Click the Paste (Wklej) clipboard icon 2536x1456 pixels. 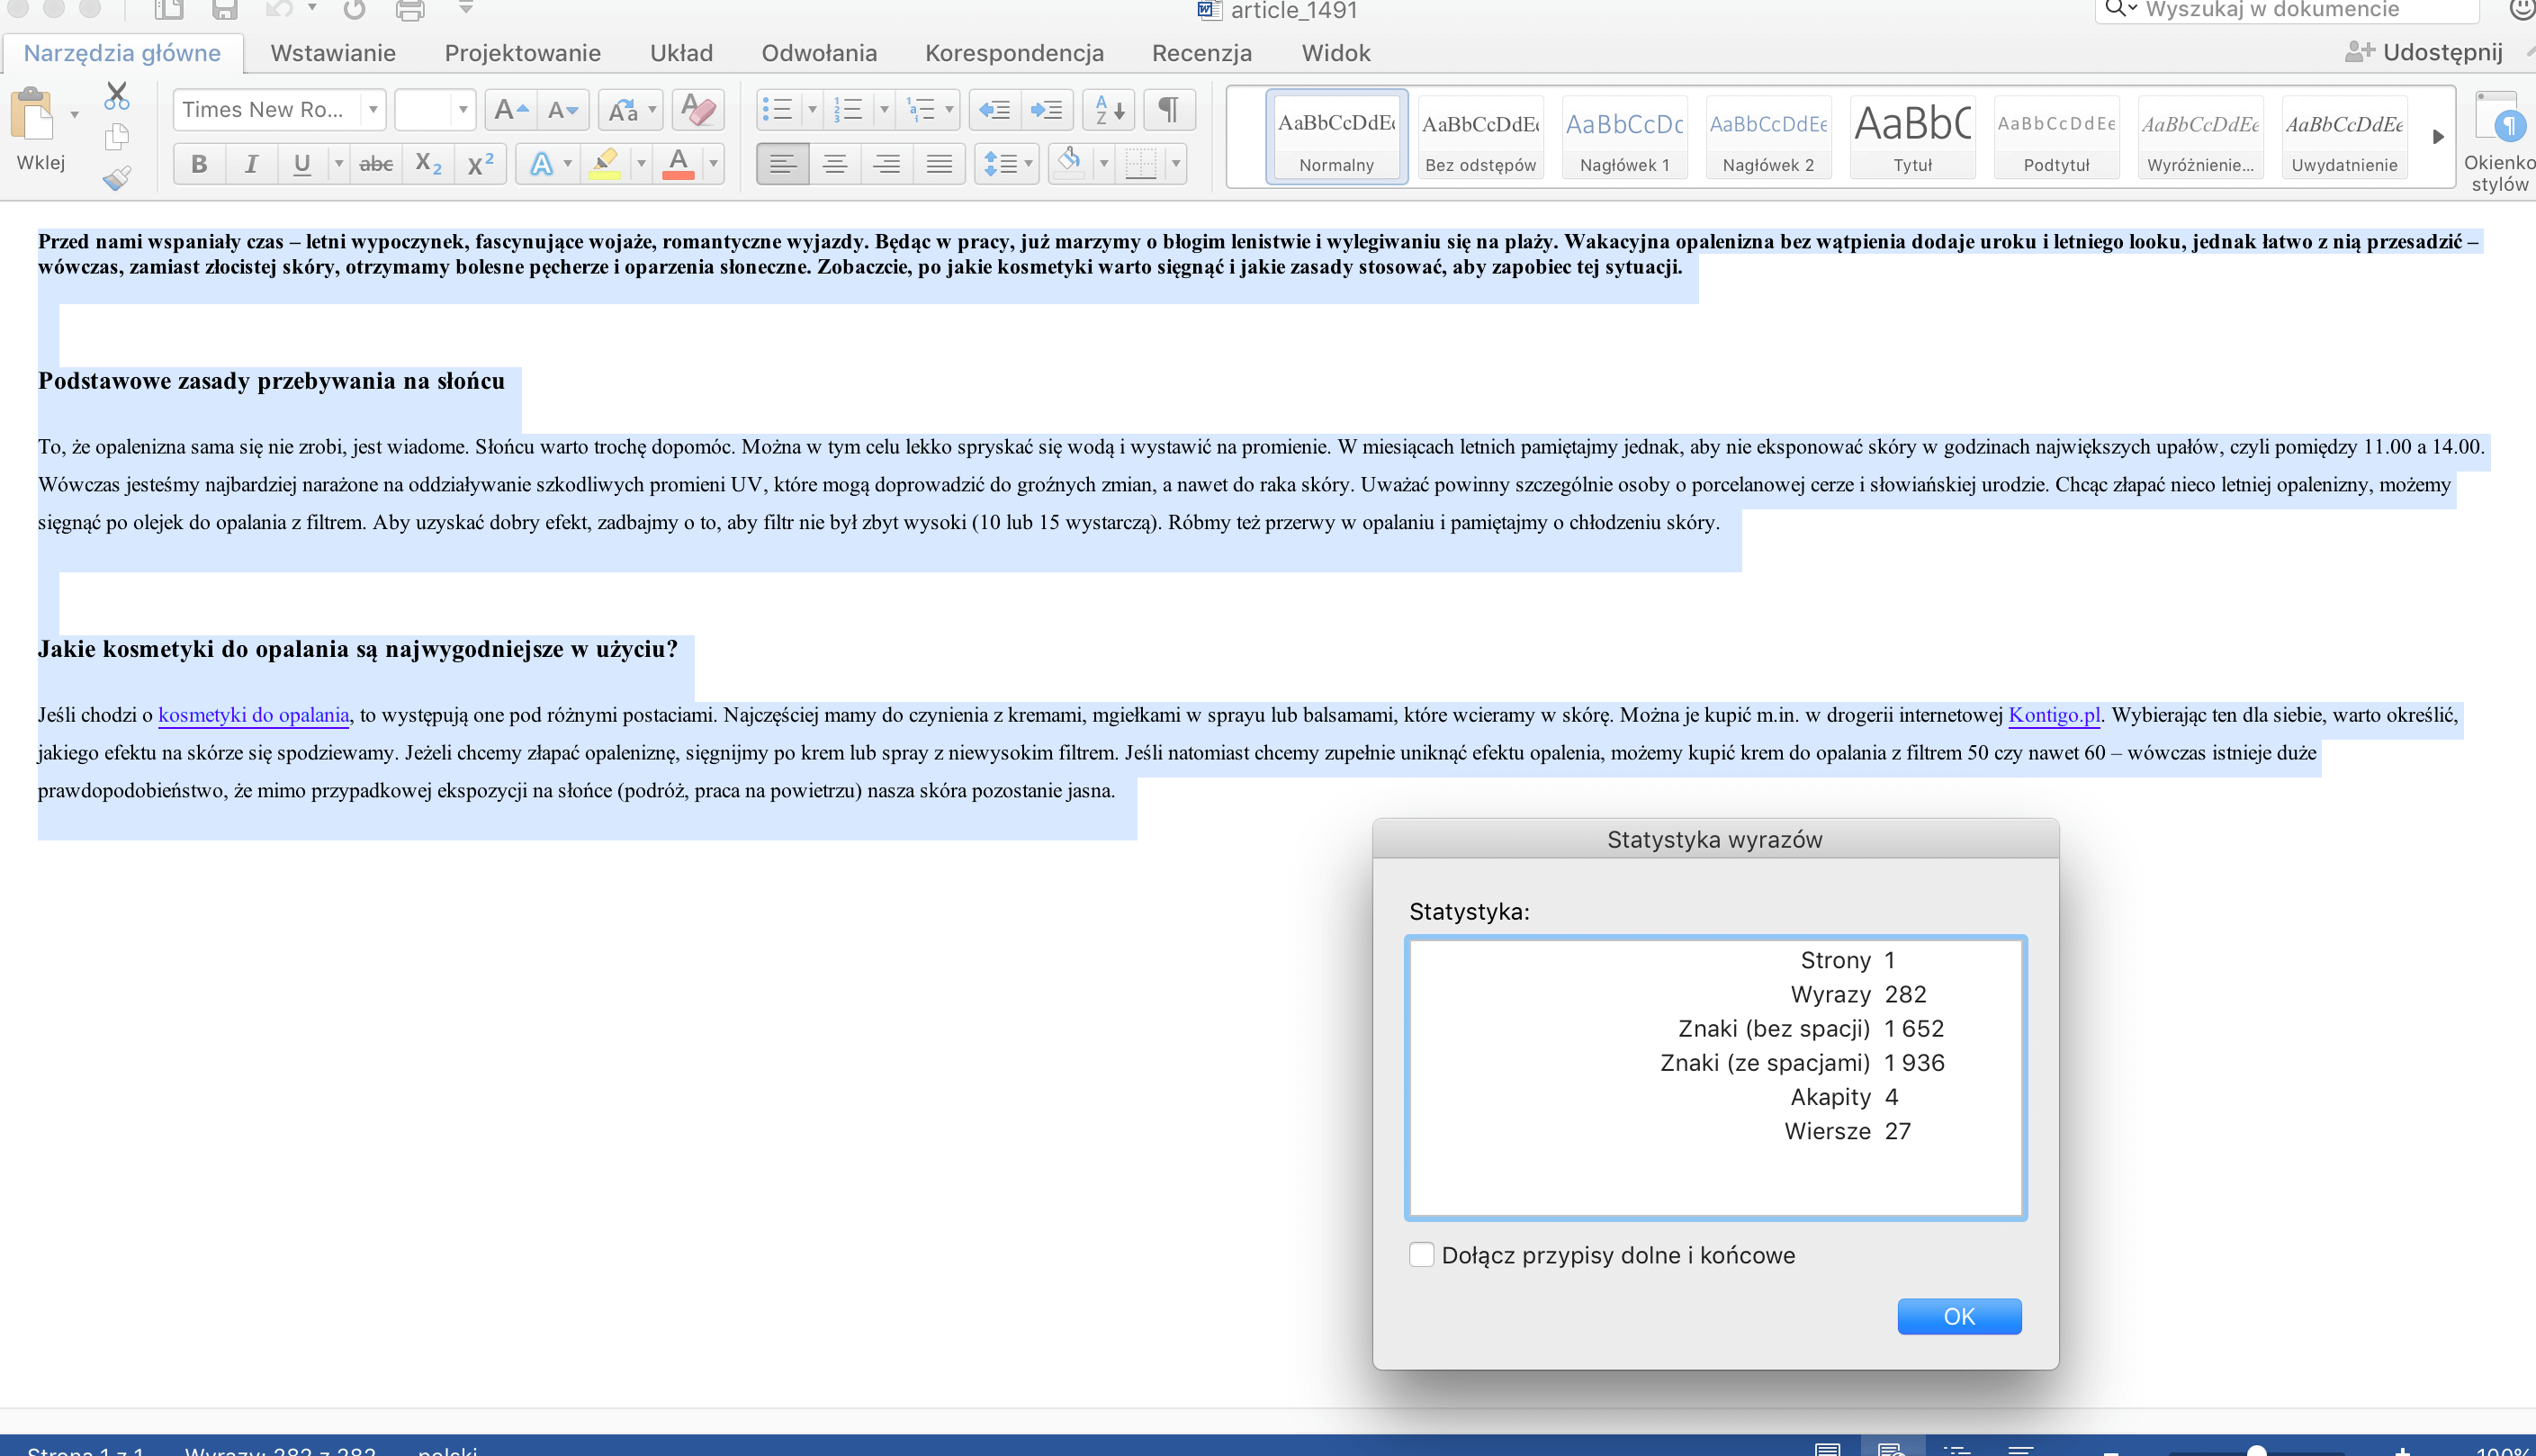[x=33, y=114]
